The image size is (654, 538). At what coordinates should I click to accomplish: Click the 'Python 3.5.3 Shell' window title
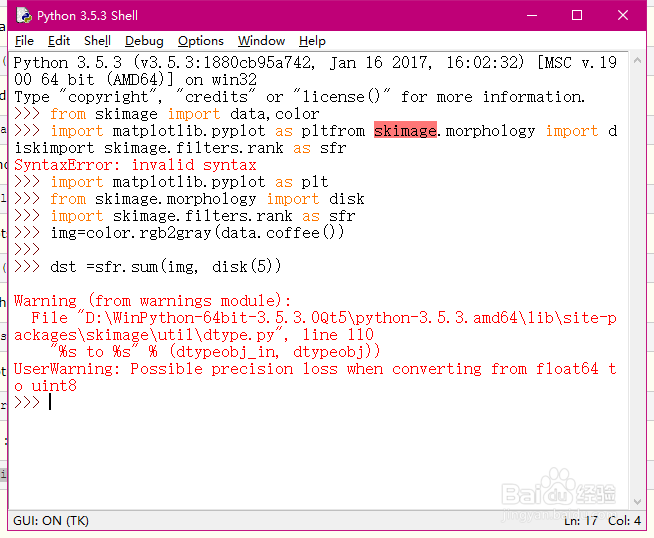[87, 15]
